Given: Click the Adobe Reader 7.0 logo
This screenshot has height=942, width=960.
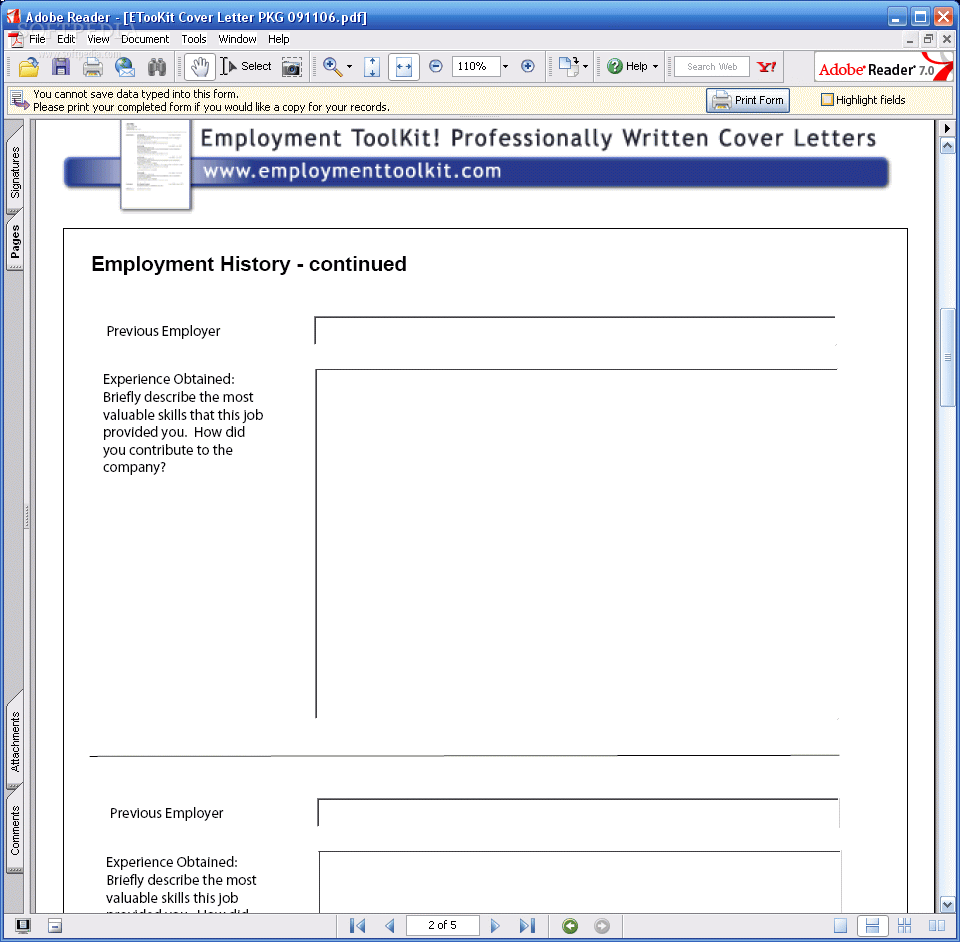Looking at the screenshot, I should [x=883, y=67].
